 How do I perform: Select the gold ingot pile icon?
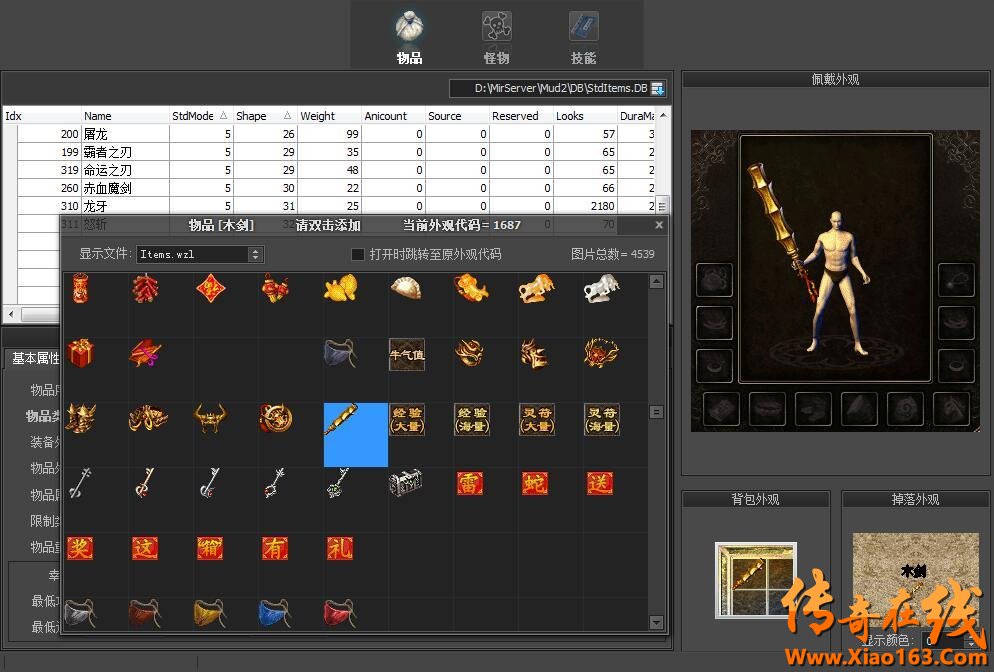tap(340, 288)
